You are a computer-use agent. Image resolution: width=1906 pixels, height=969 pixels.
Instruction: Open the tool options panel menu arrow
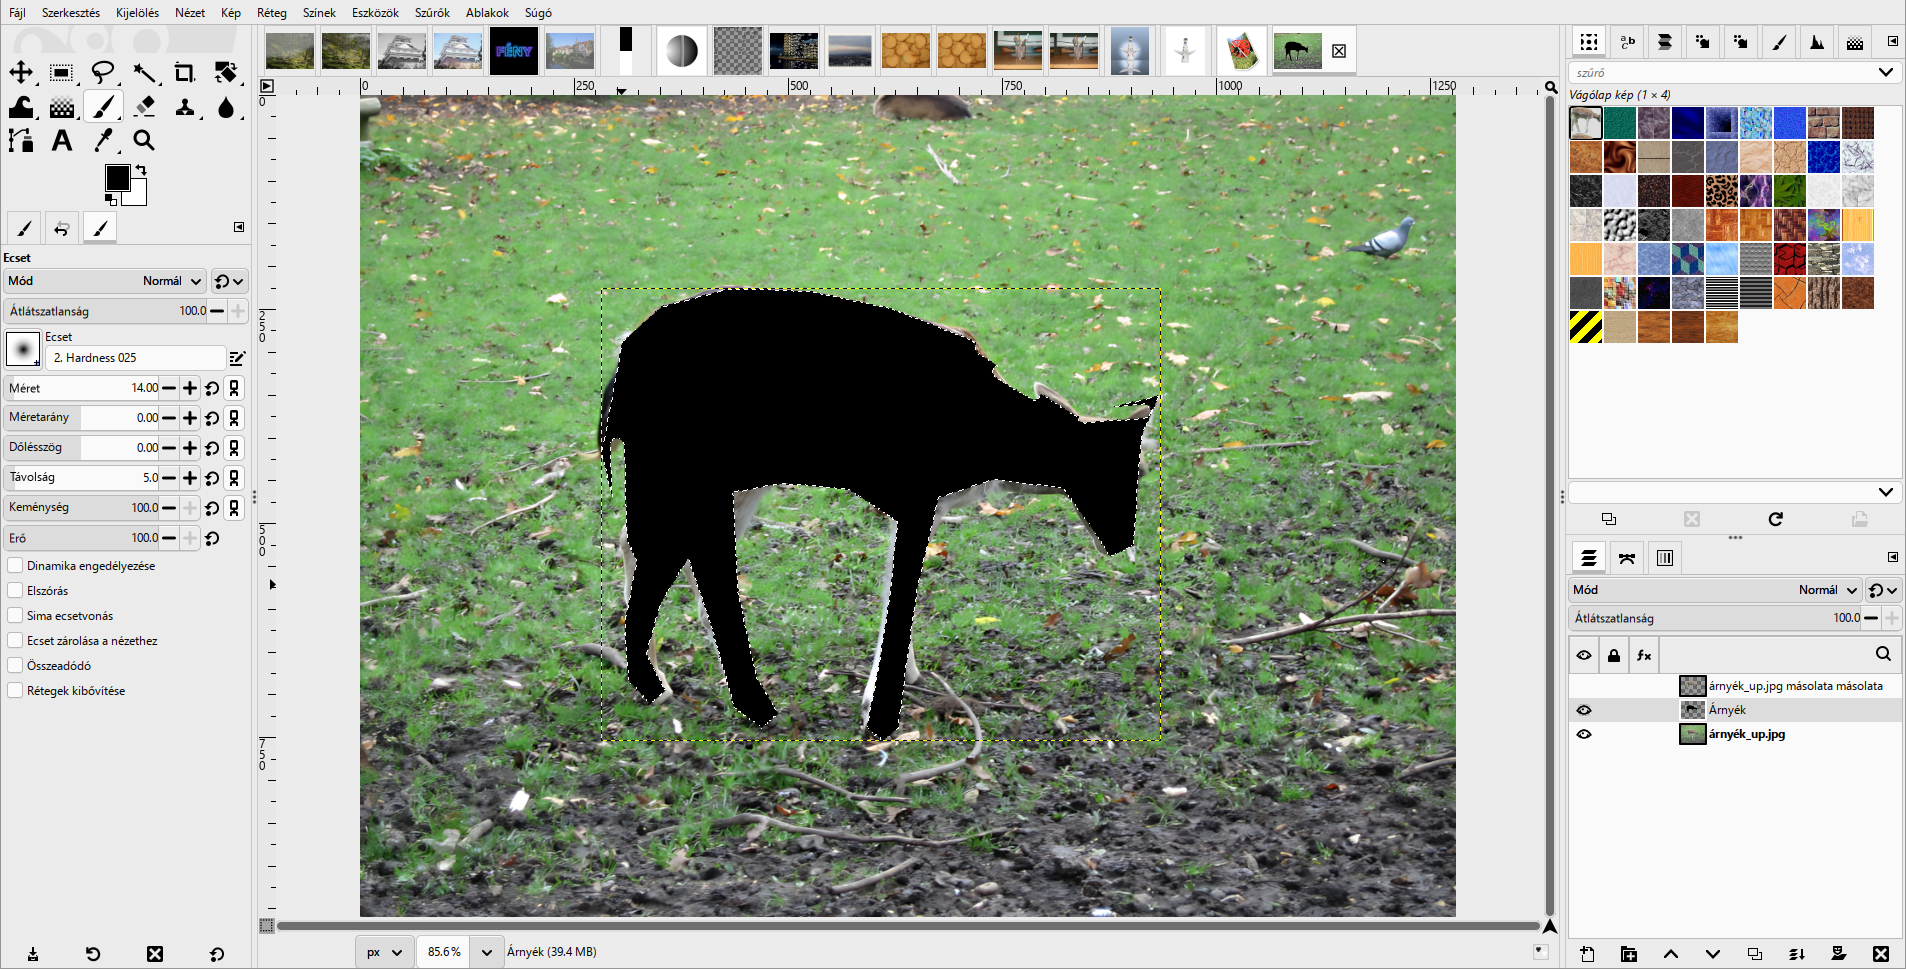click(239, 227)
